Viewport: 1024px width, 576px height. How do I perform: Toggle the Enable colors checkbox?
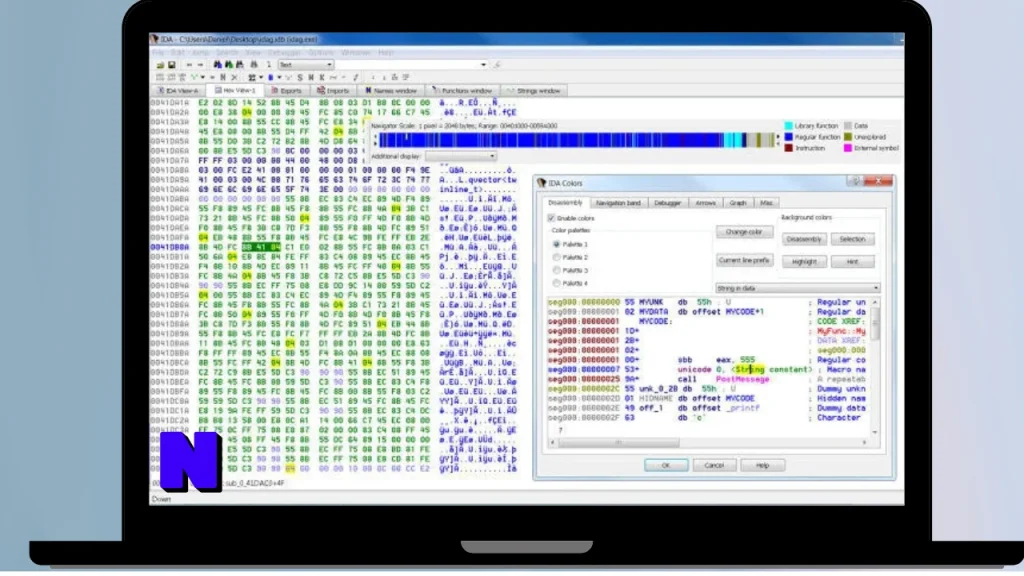551,218
